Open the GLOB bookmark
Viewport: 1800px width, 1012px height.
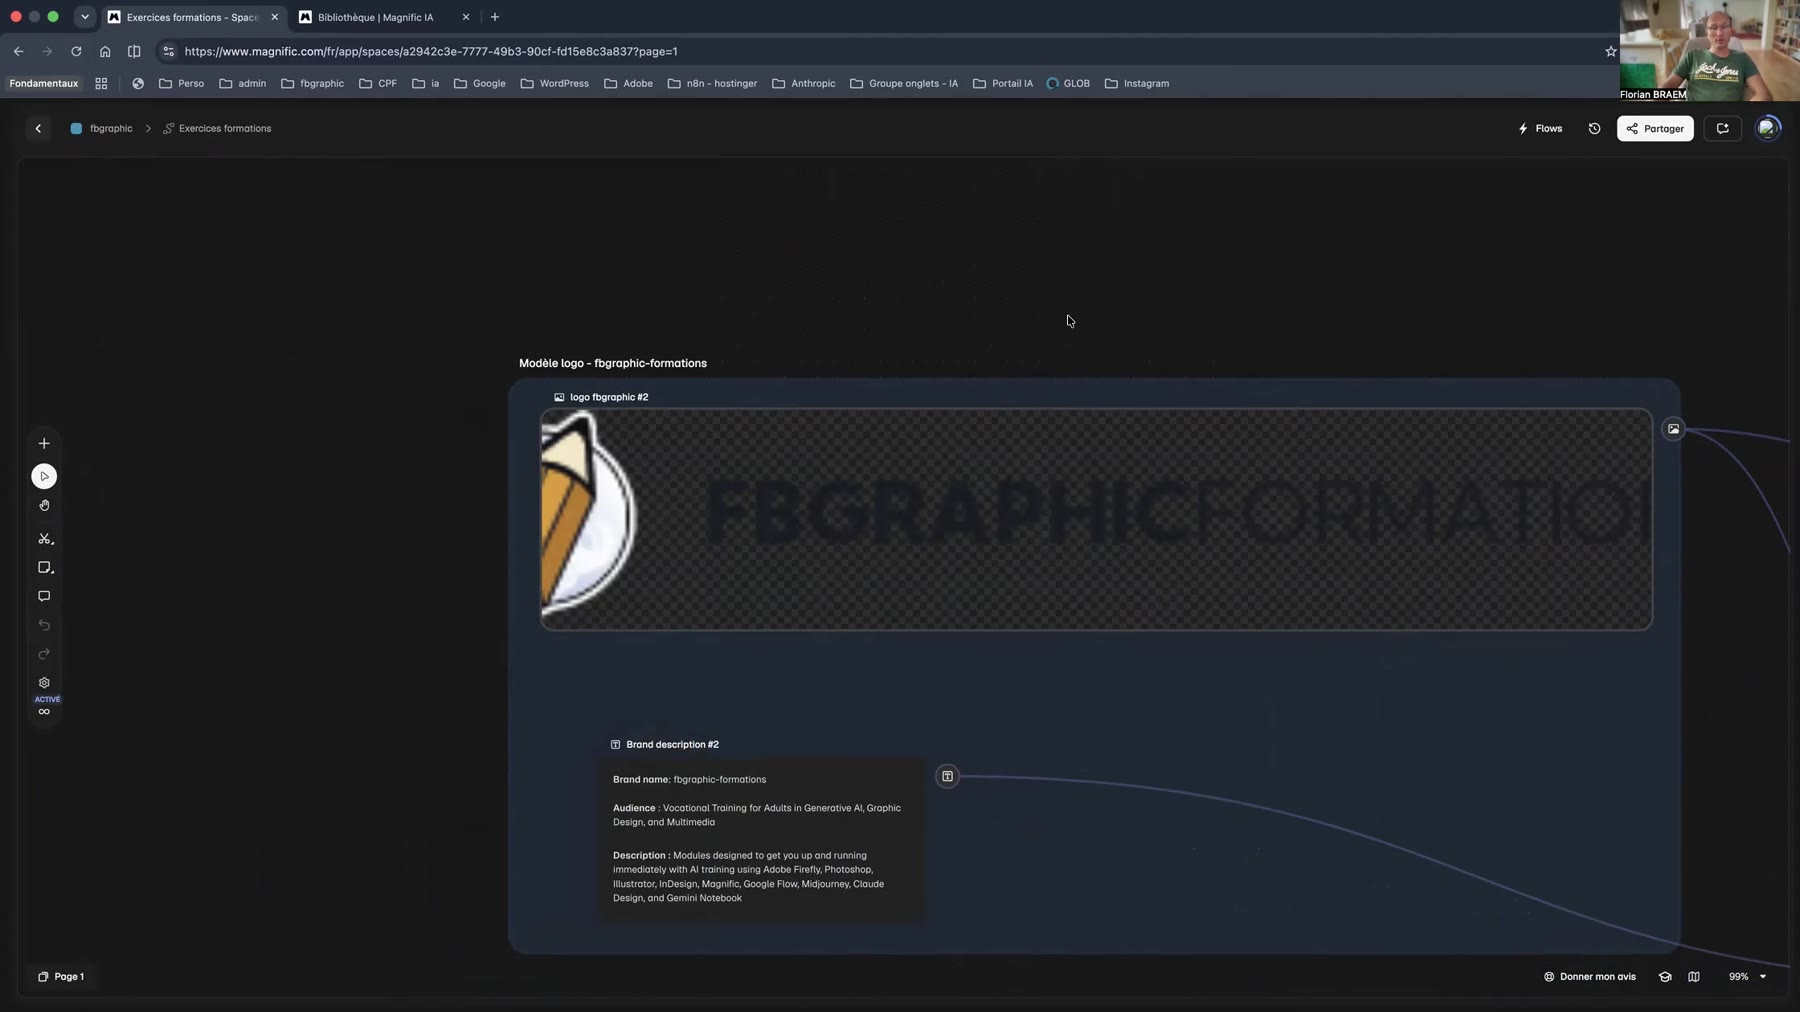[1068, 83]
